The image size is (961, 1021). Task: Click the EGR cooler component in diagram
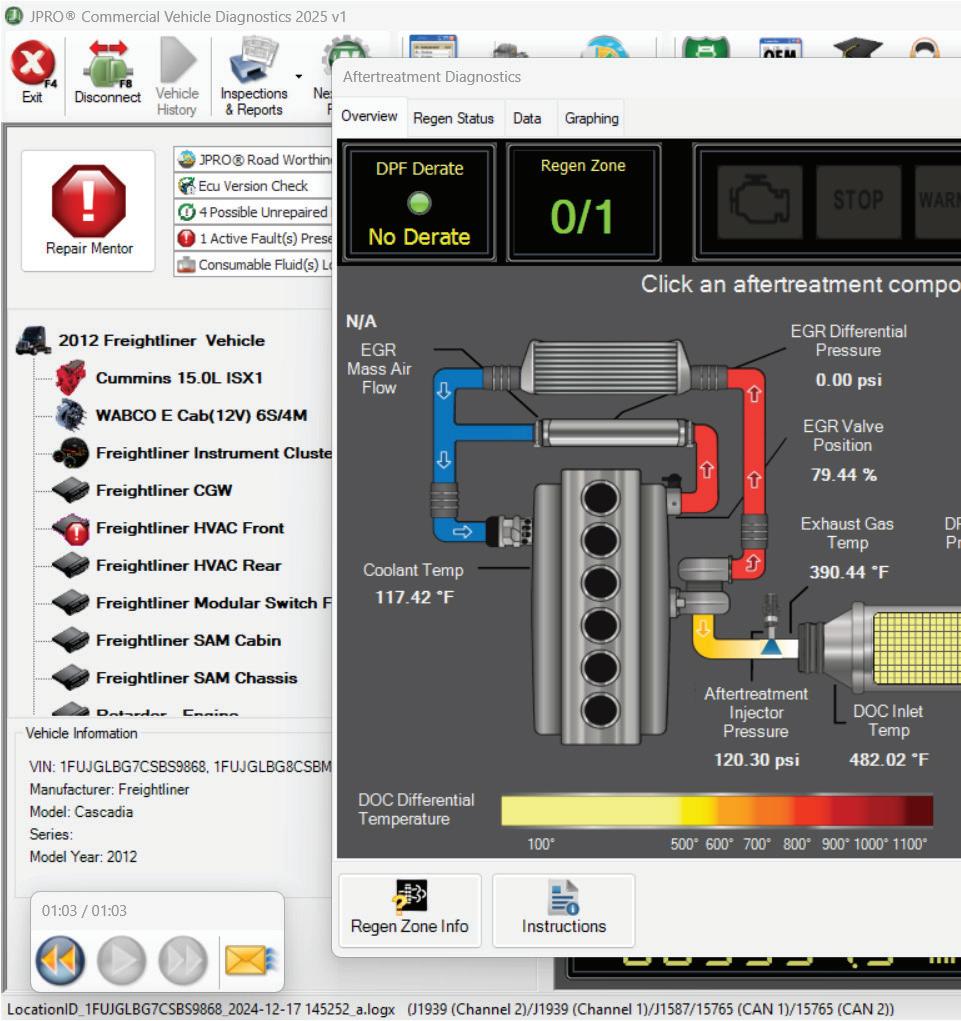click(x=613, y=432)
